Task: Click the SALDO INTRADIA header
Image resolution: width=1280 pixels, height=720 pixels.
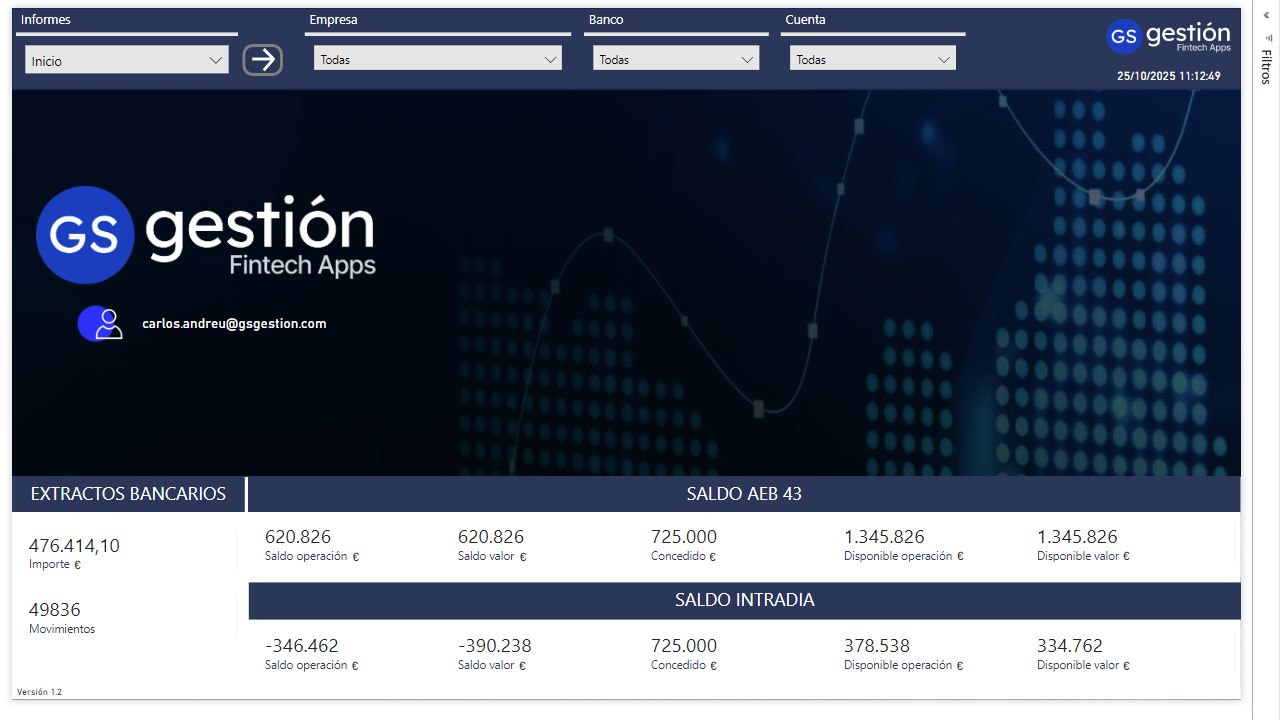Action: click(x=744, y=600)
